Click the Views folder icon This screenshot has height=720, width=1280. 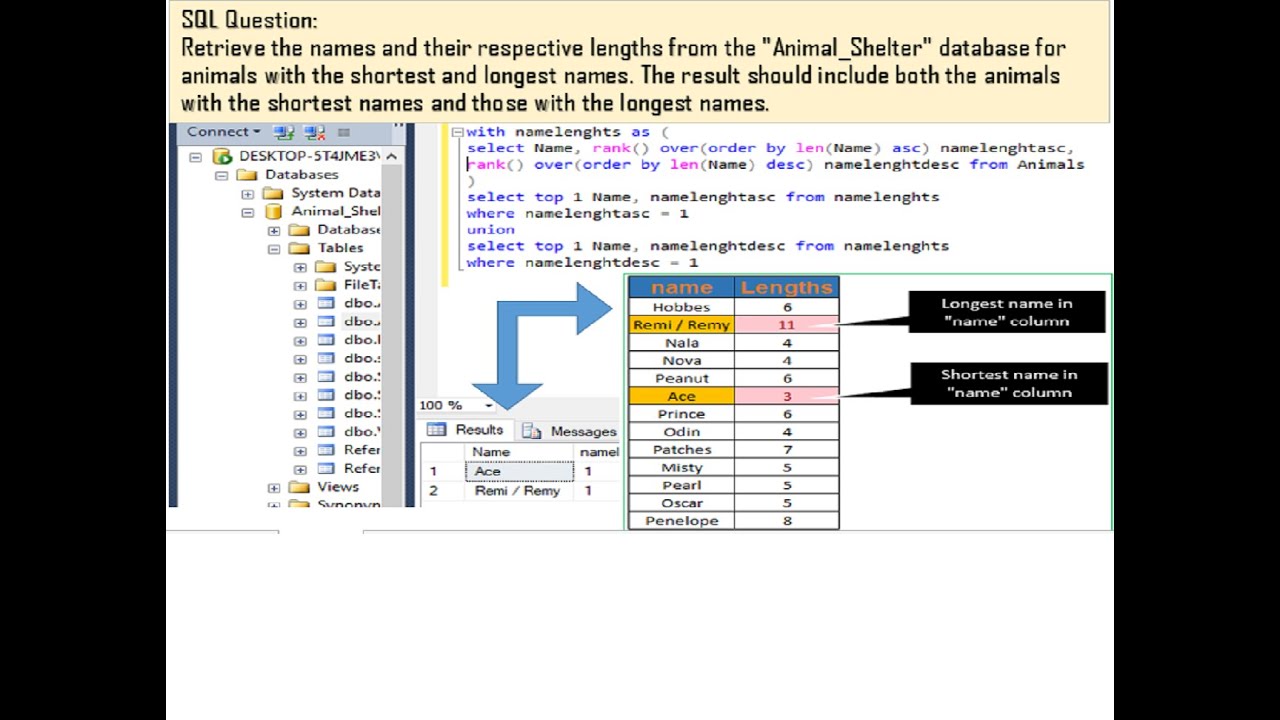click(x=299, y=487)
